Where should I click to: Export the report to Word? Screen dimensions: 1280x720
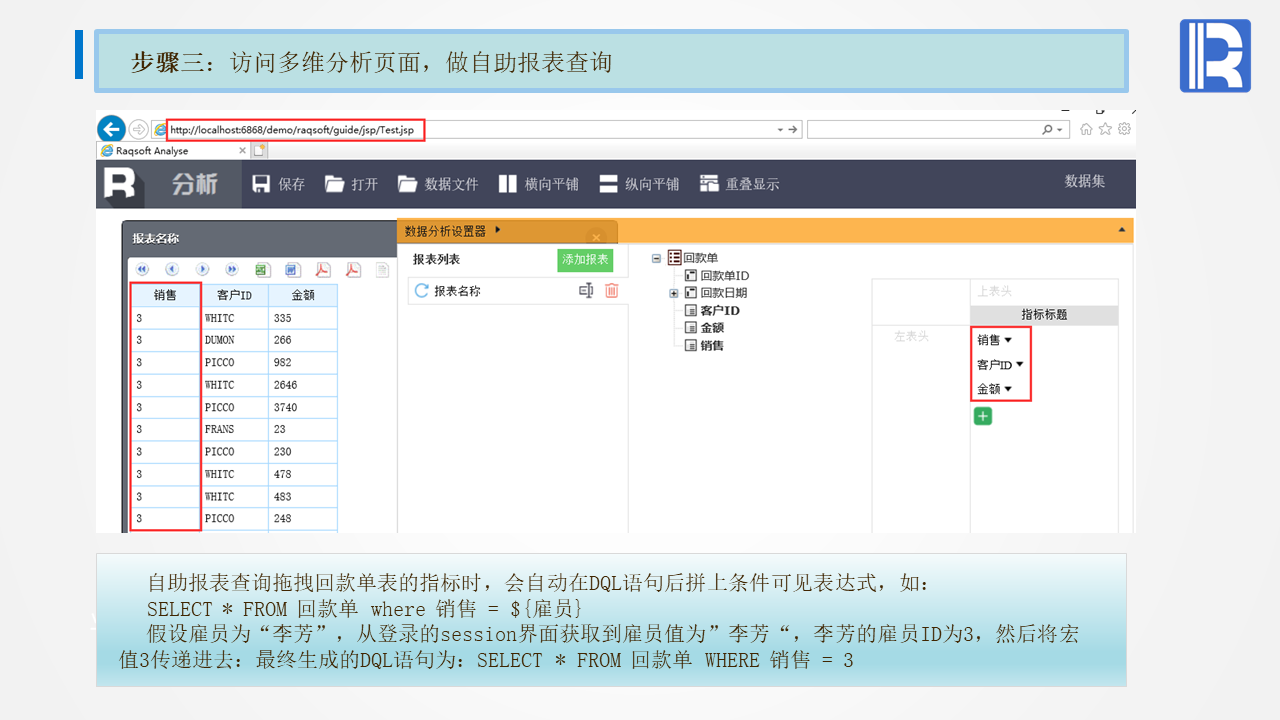(x=292, y=269)
